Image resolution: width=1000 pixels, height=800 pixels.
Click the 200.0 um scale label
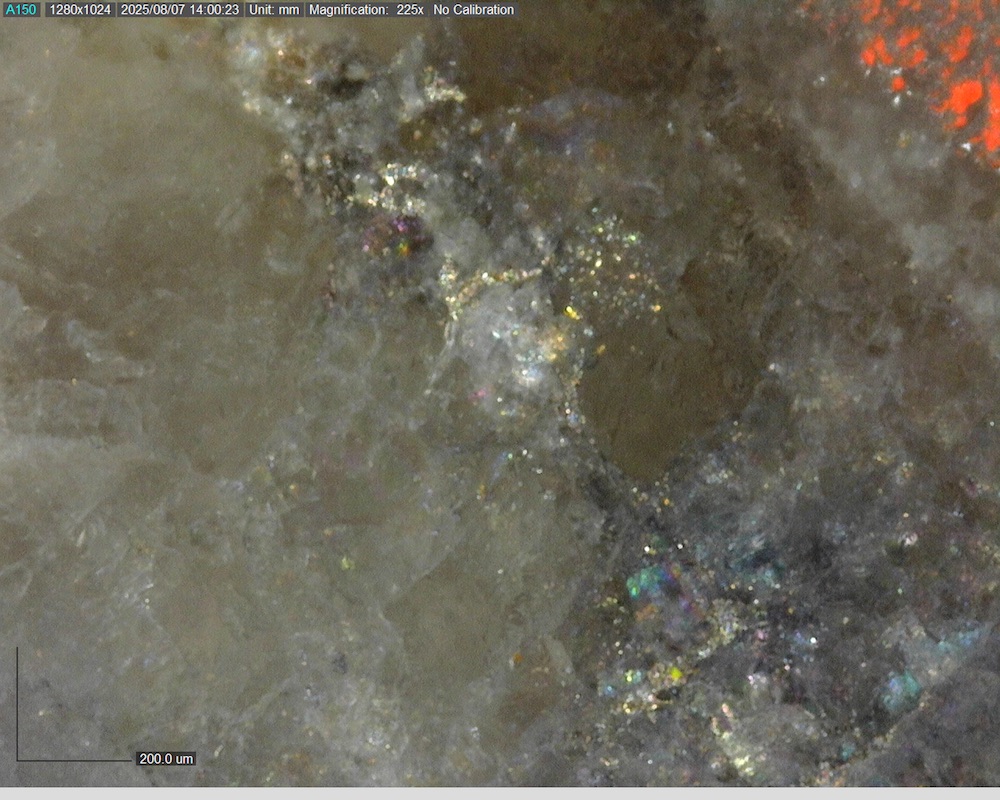click(166, 759)
